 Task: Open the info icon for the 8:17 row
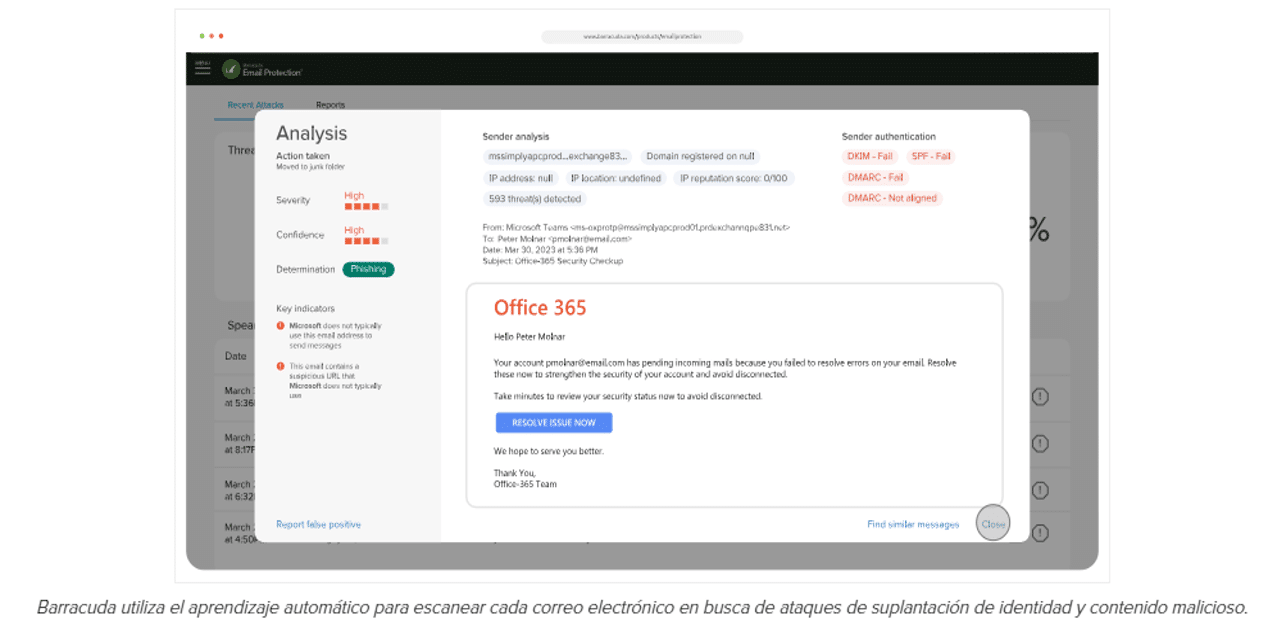point(1040,443)
